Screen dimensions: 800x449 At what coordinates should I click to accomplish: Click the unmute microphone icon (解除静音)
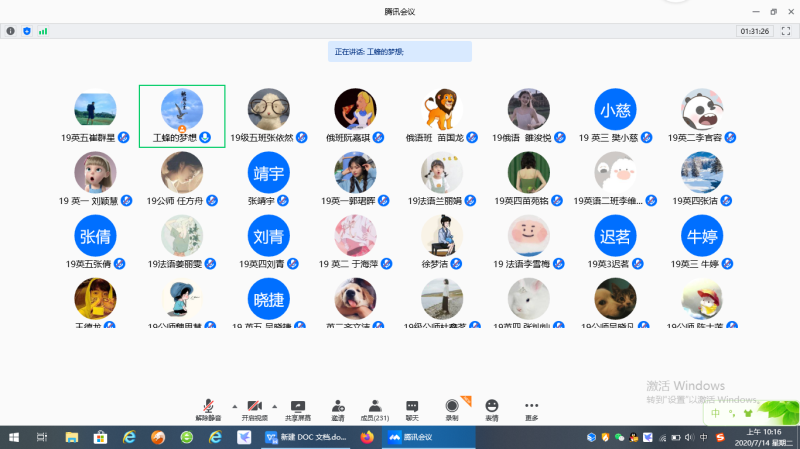208,406
